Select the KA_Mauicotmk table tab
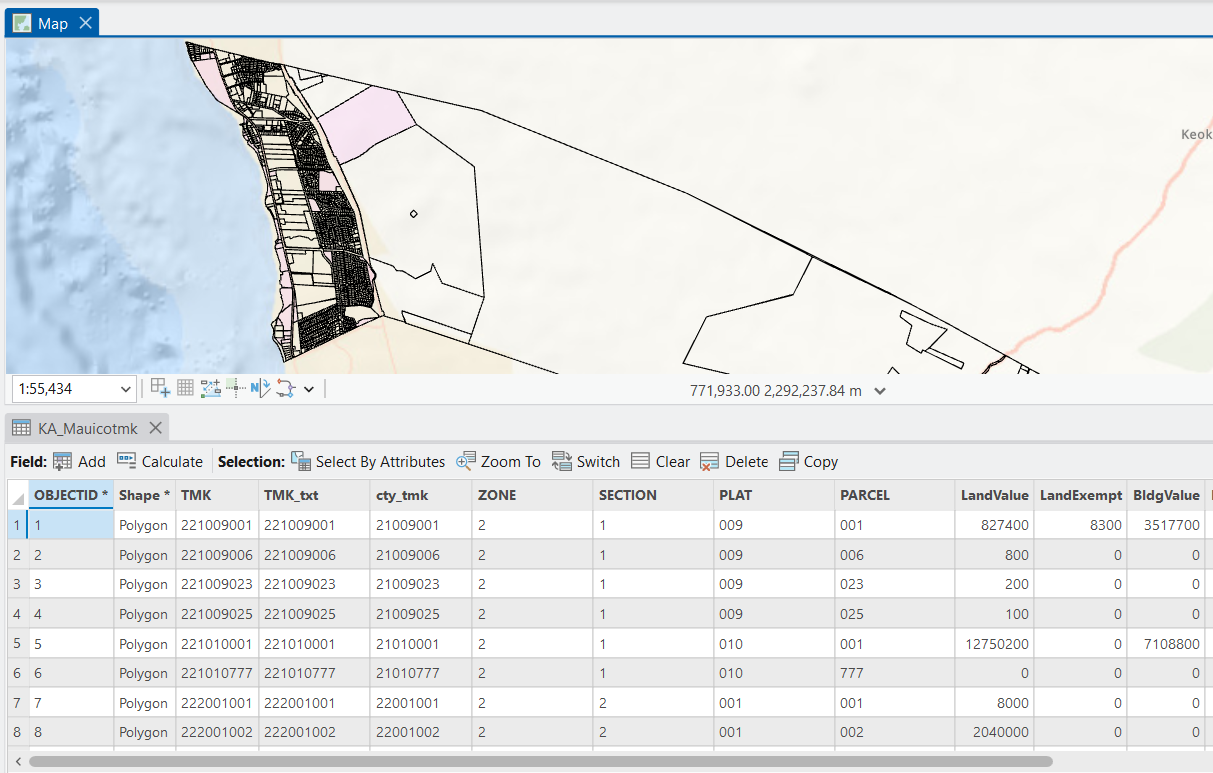 [x=88, y=428]
